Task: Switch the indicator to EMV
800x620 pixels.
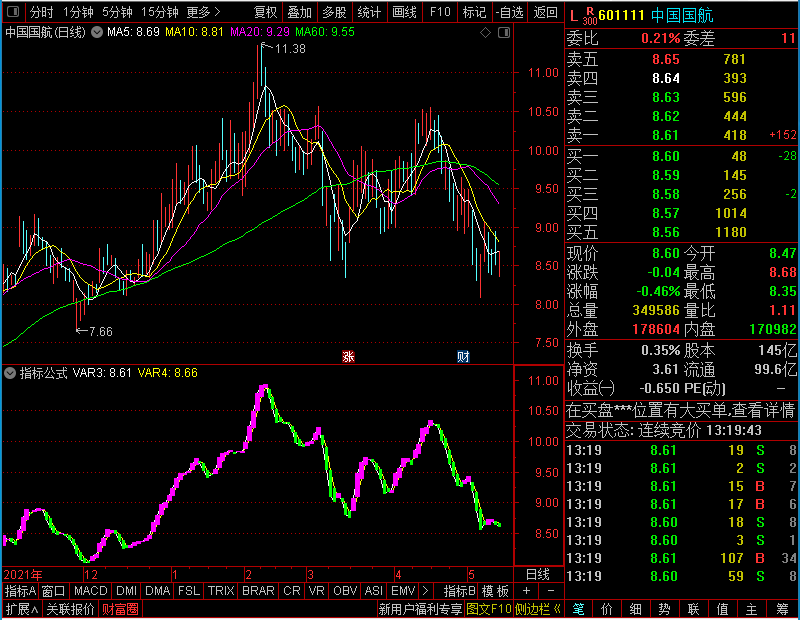Action: point(403,591)
